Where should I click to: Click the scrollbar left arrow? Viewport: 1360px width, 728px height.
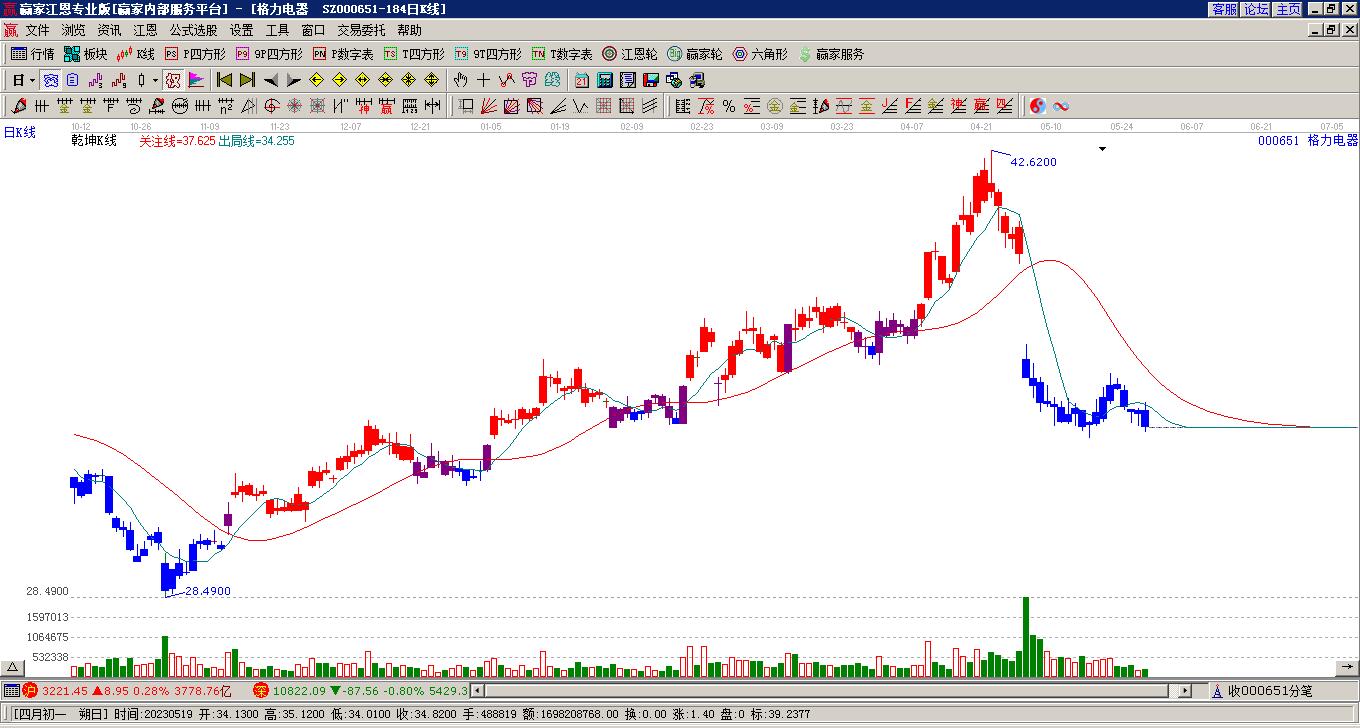(477, 691)
